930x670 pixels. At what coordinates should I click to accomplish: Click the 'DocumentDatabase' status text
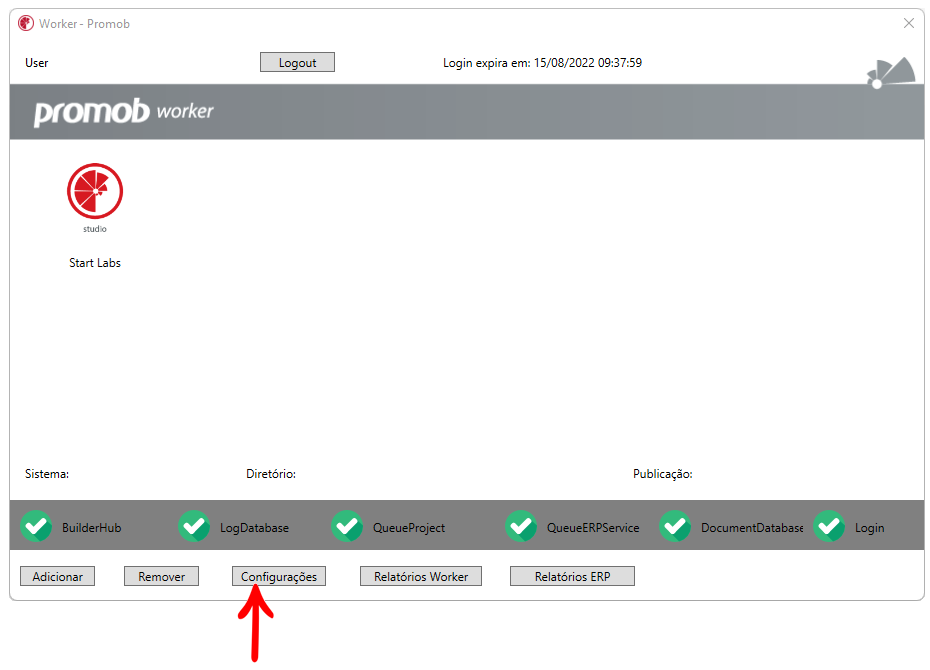[752, 528]
